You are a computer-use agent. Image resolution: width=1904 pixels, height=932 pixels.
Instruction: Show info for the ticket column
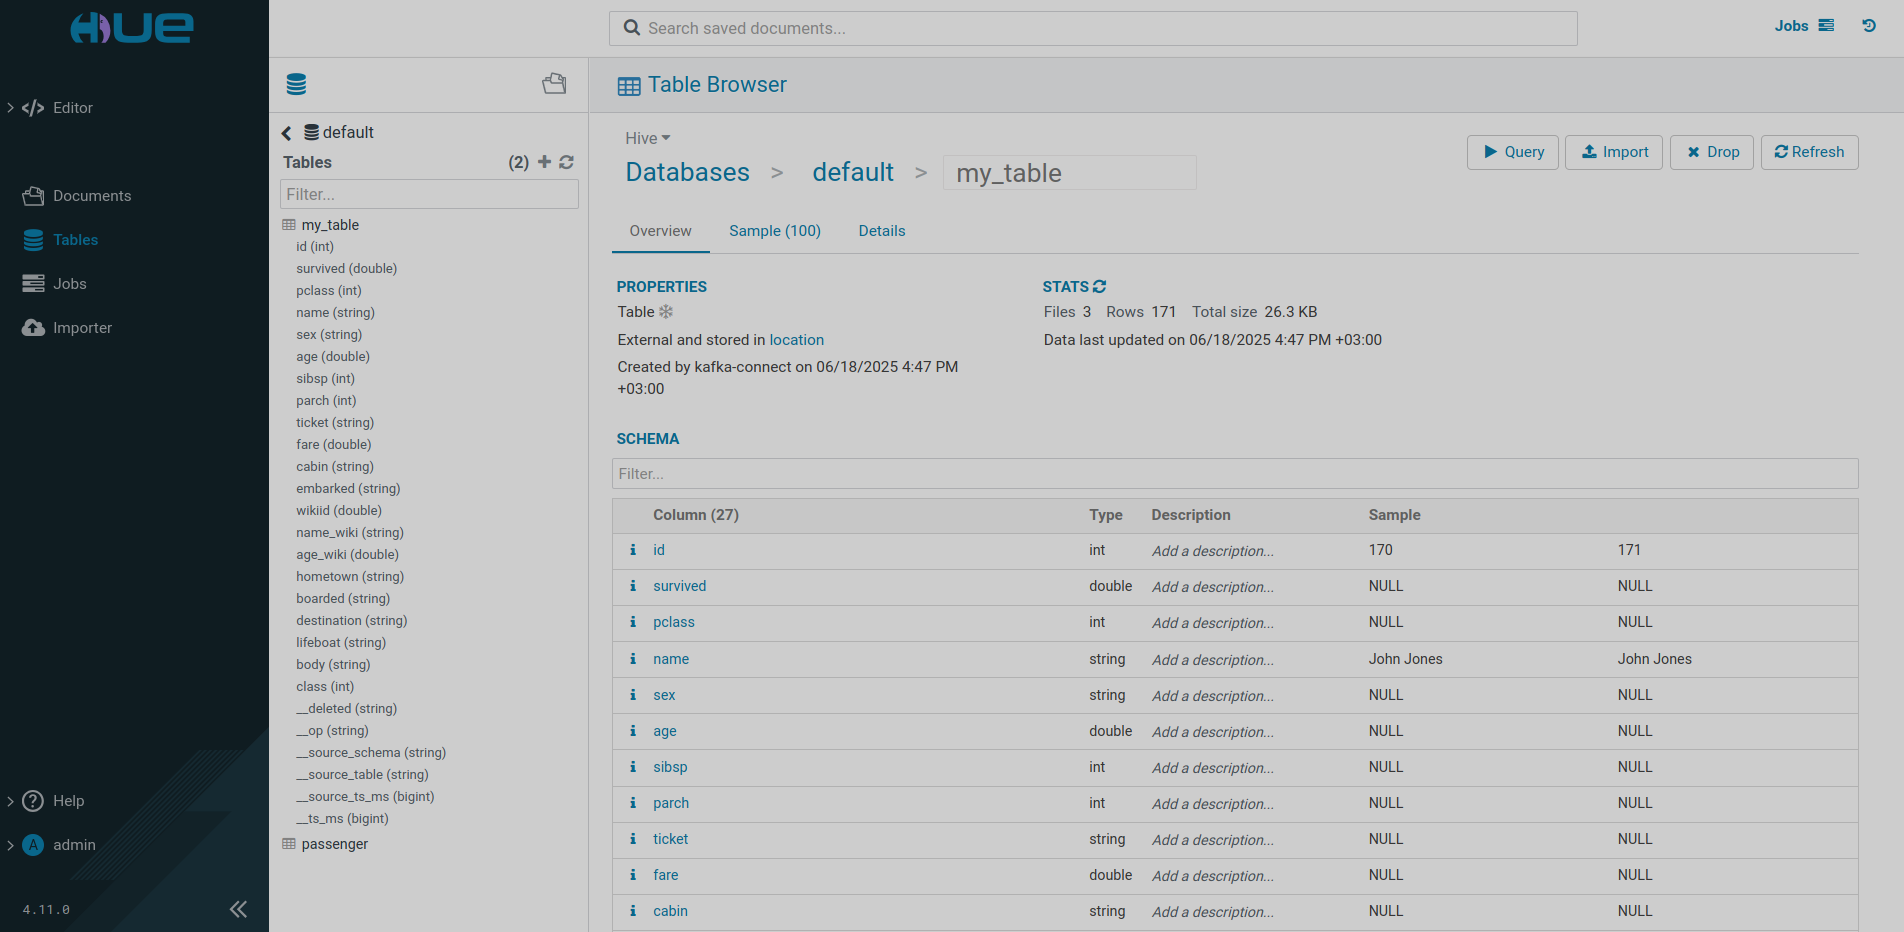[632, 839]
